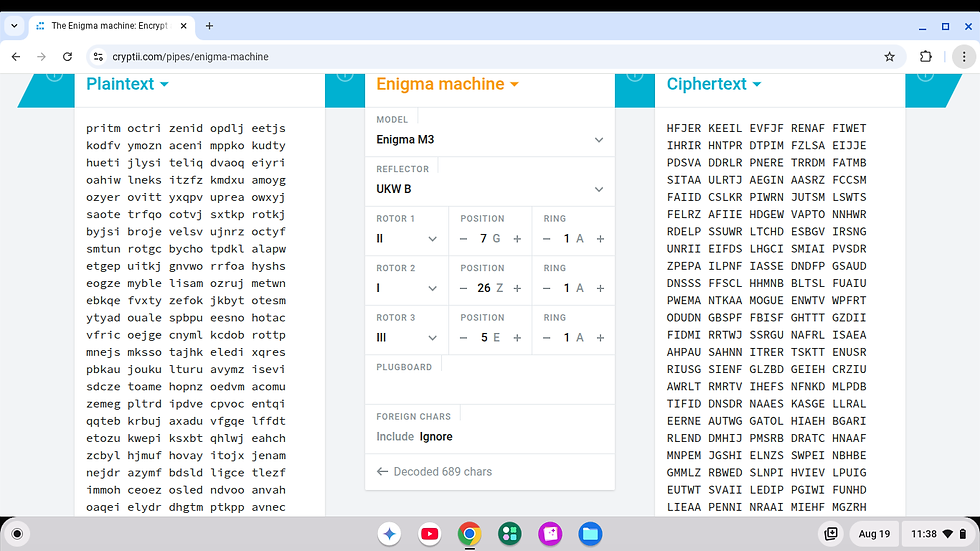Launch Gemini from the shelf
Image resolution: width=980 pixels, height=551 pixels.
[389, 534]
